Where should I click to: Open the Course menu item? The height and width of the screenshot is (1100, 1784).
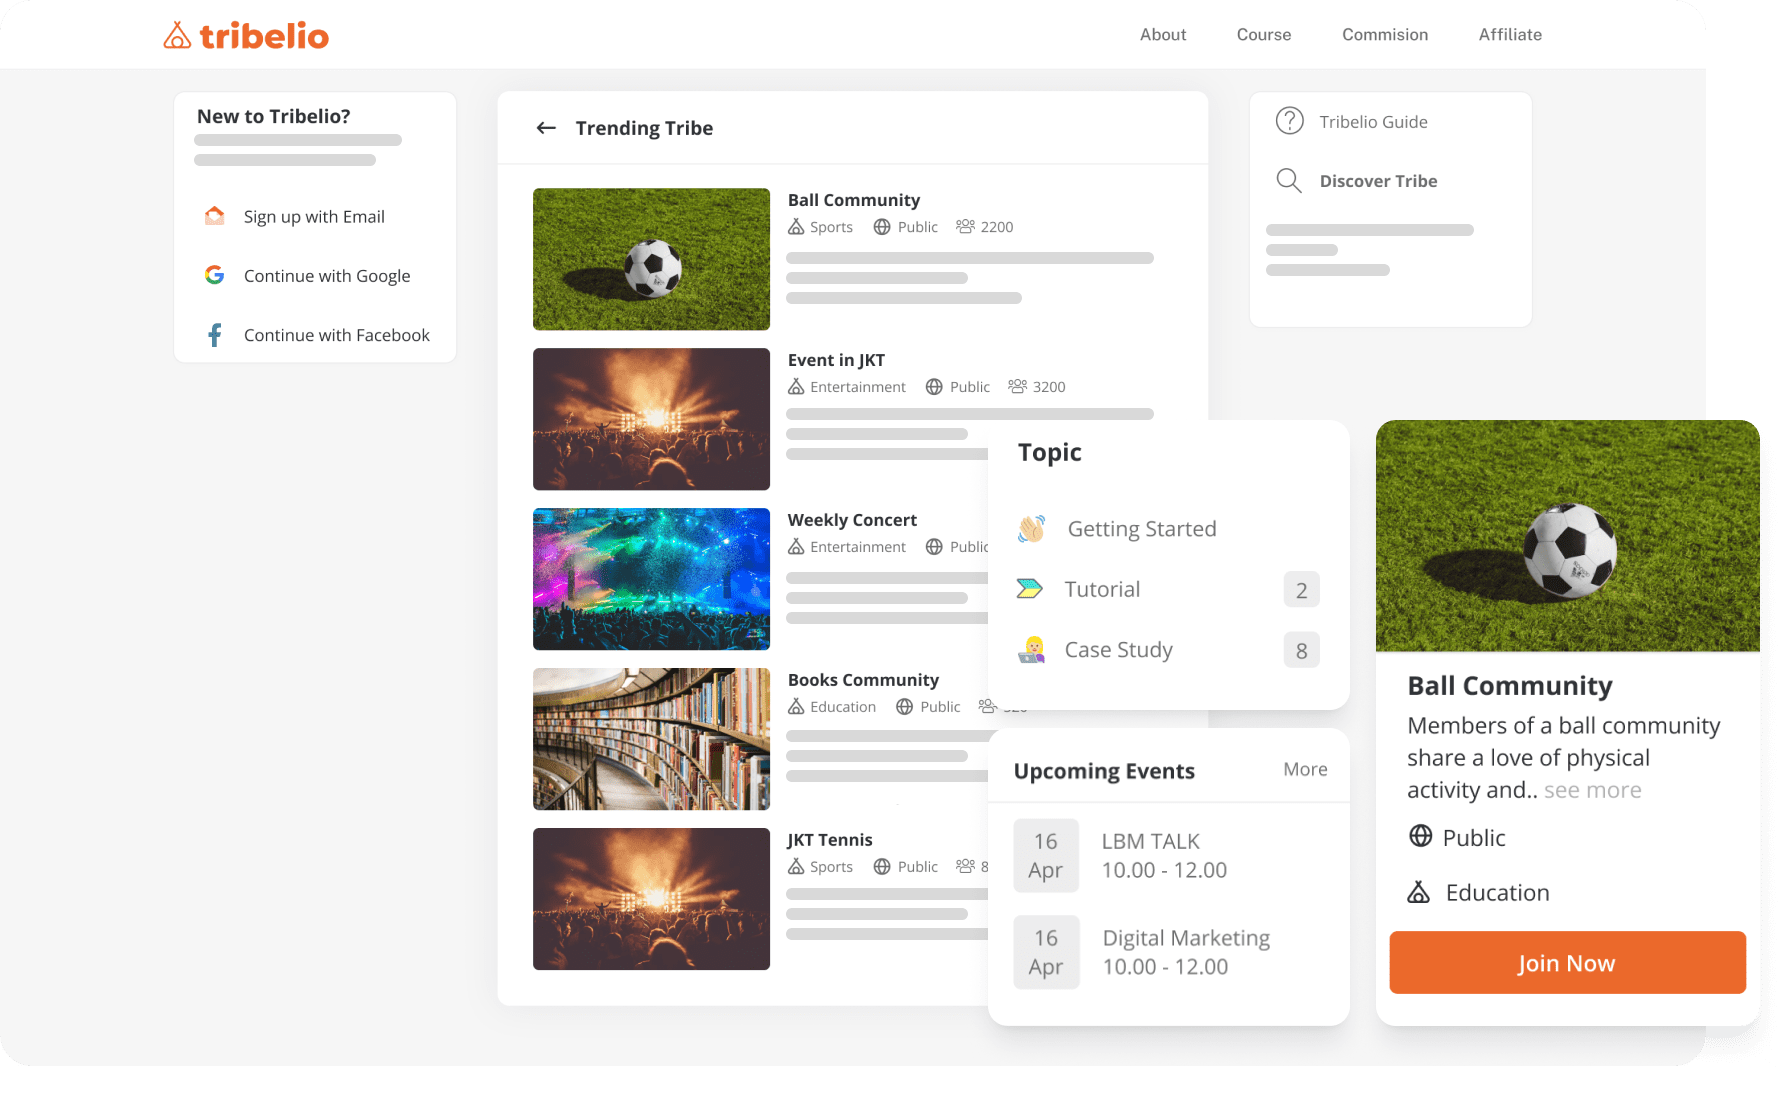1263,35
